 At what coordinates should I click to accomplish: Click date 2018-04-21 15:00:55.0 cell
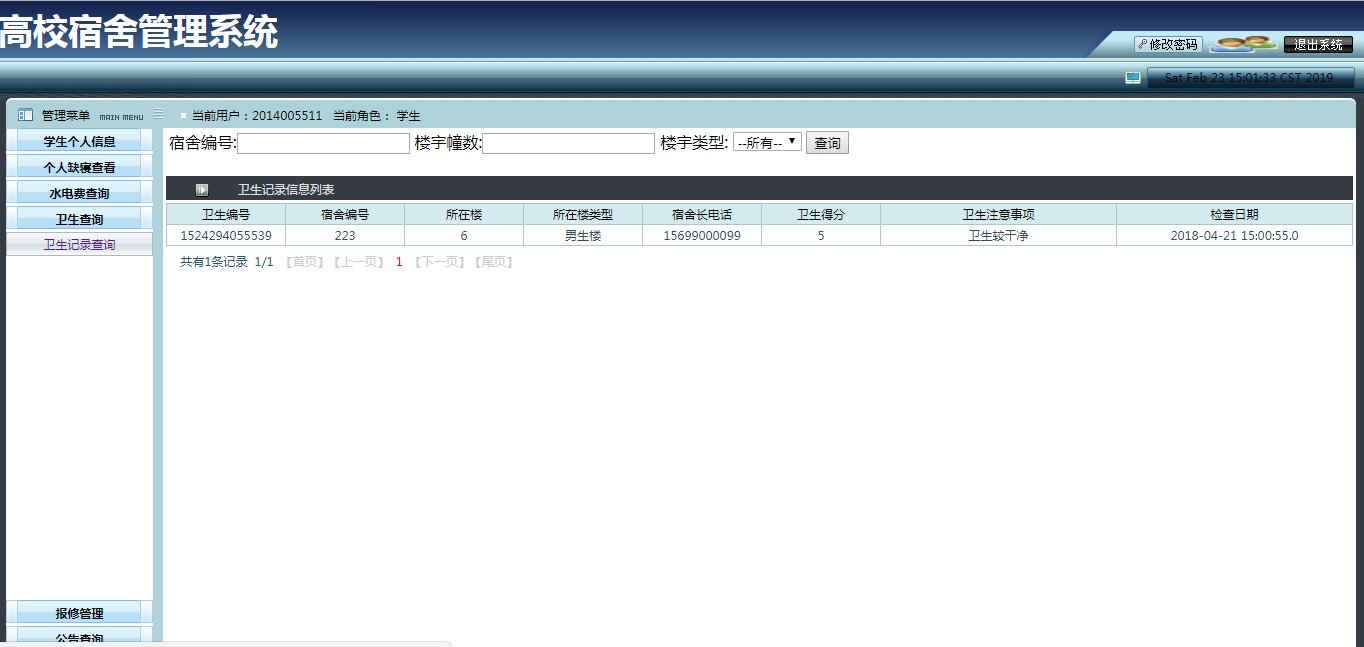pyautogui.click(x=1234, y=235)
